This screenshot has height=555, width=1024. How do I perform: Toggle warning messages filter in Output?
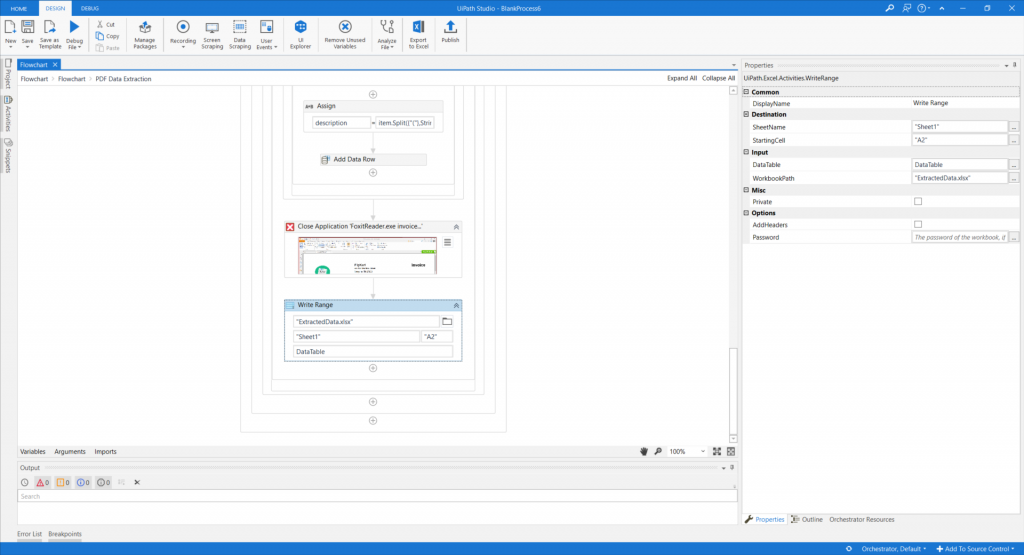[63, 483]
